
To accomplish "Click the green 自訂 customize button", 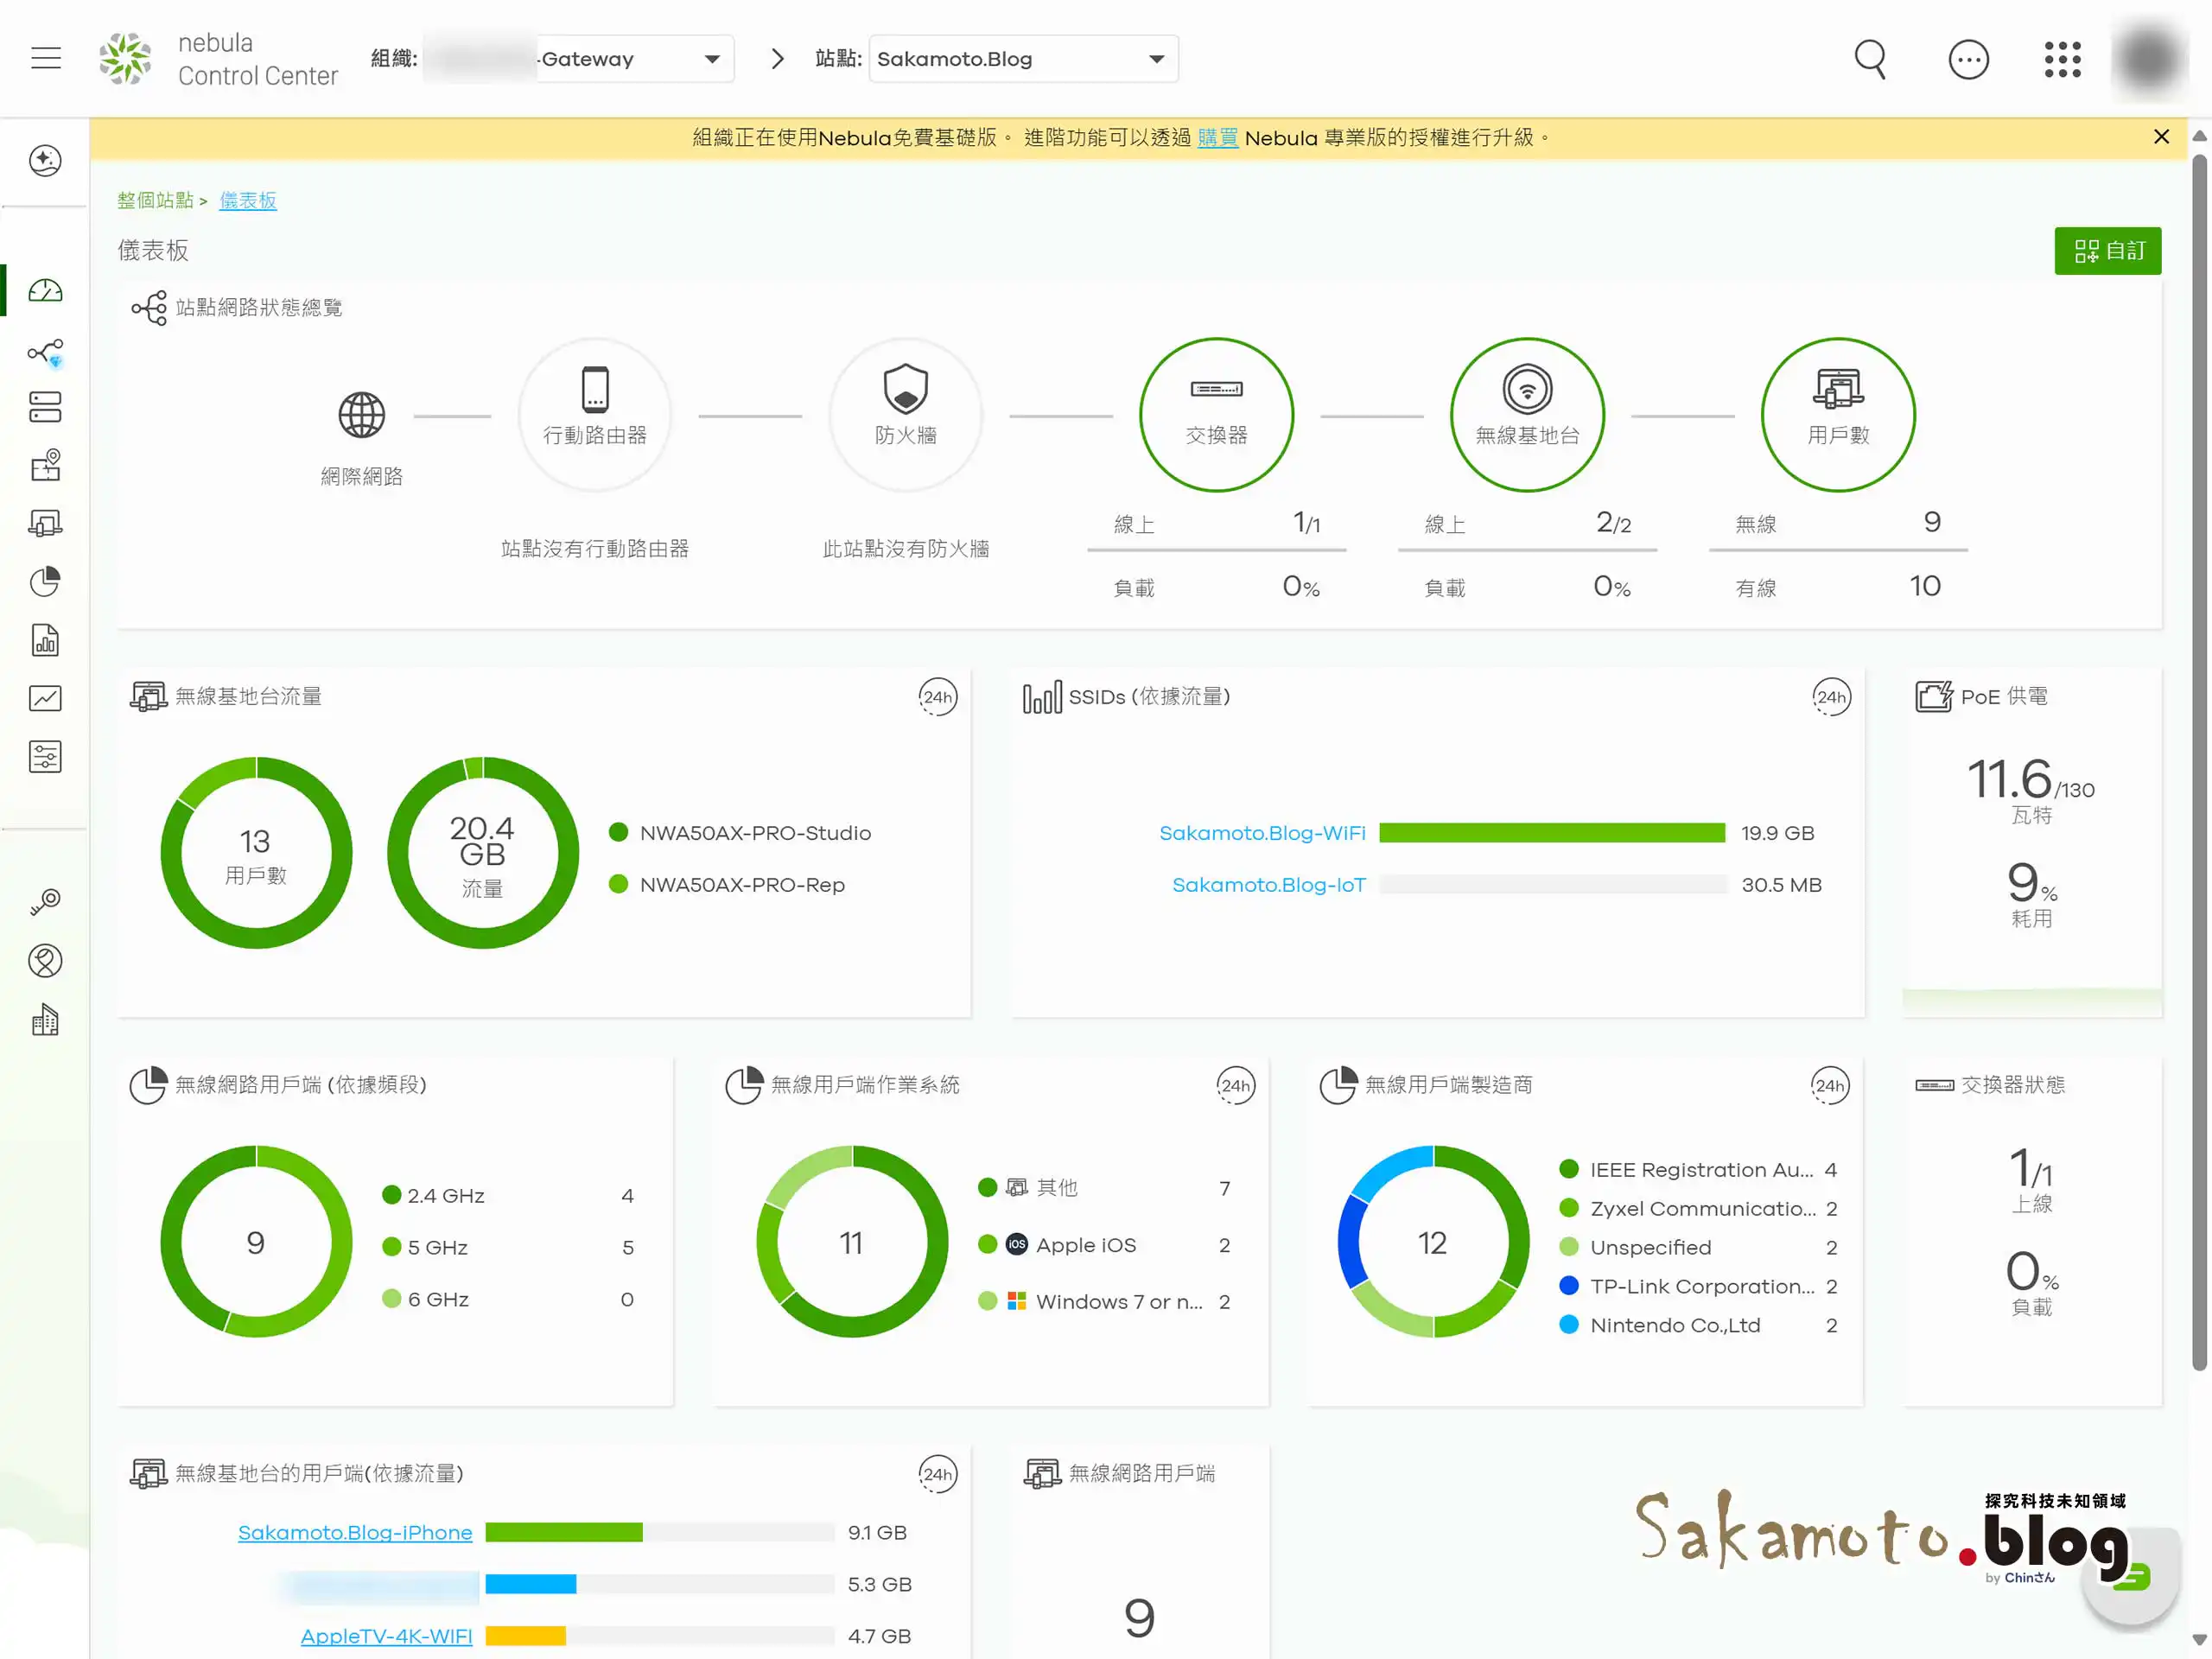I will [x=2107, y=251].
